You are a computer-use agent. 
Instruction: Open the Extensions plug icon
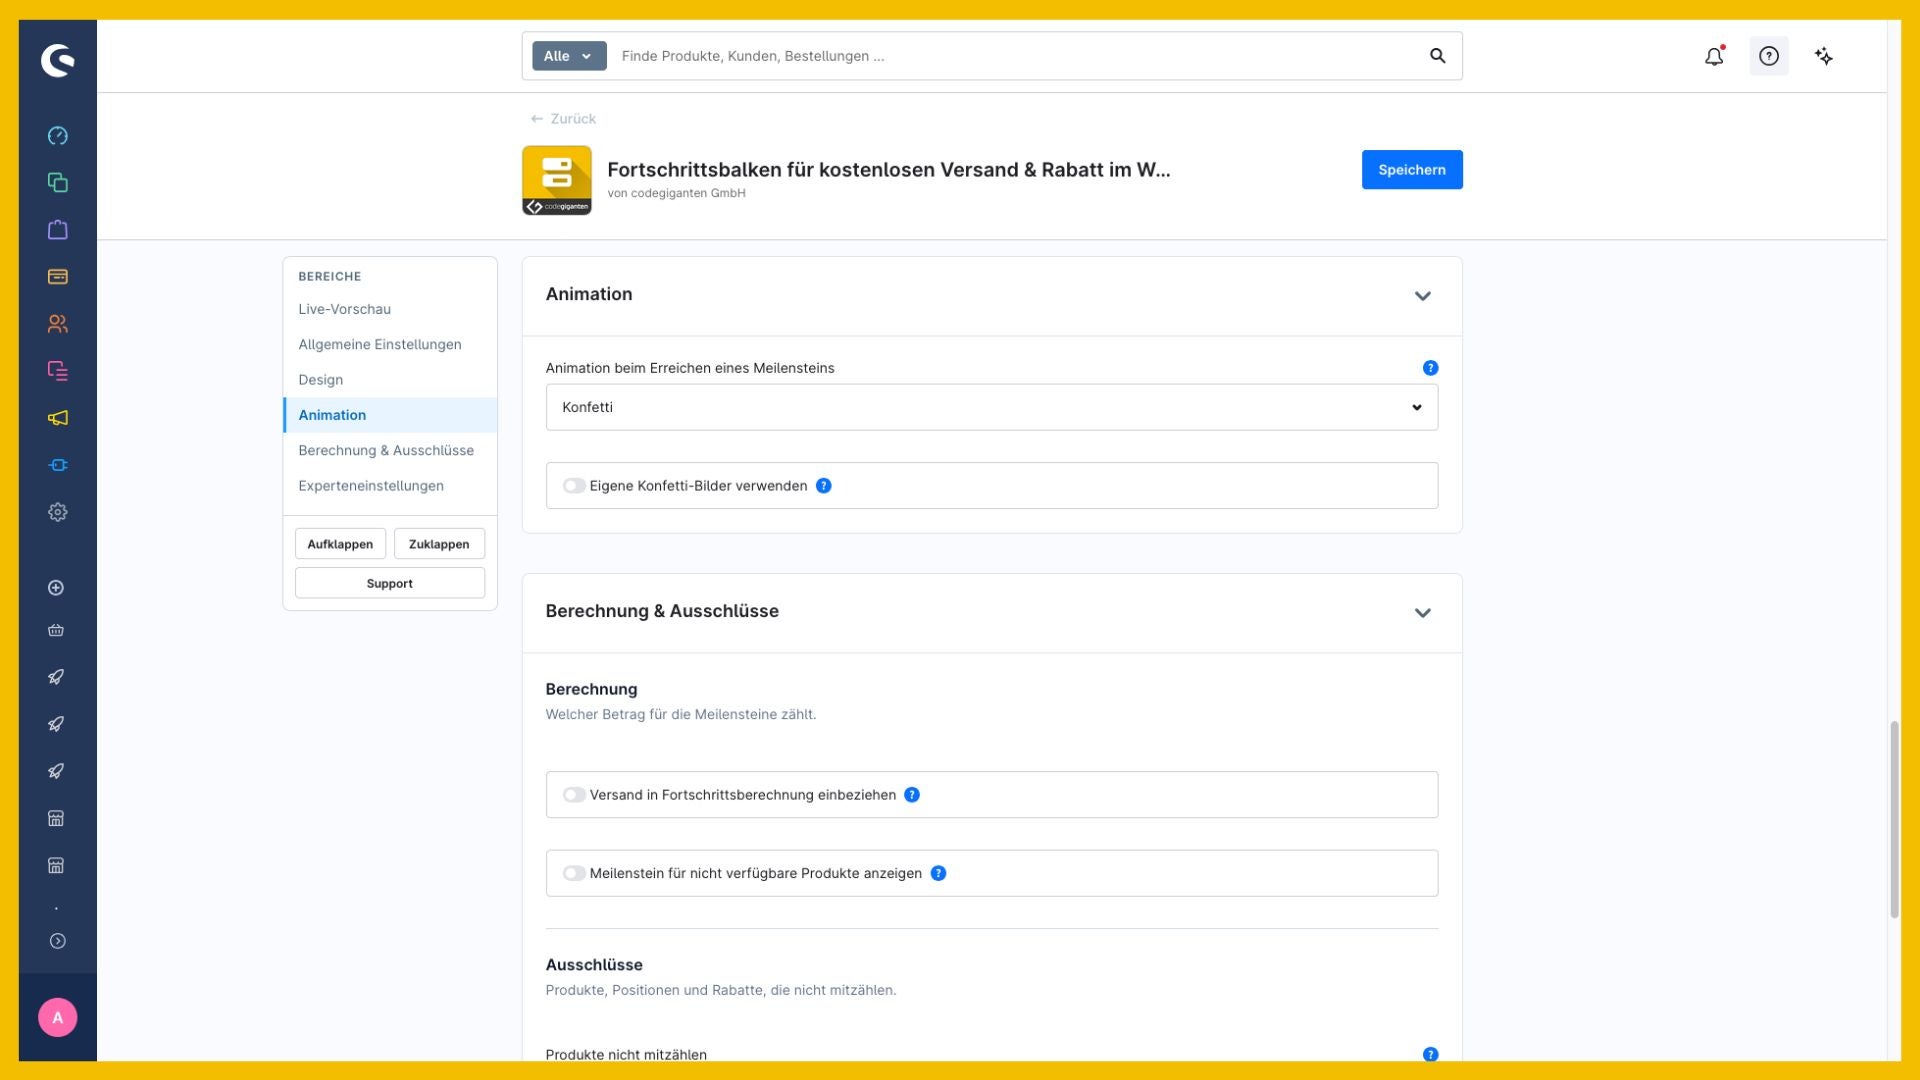click(58, 465)
